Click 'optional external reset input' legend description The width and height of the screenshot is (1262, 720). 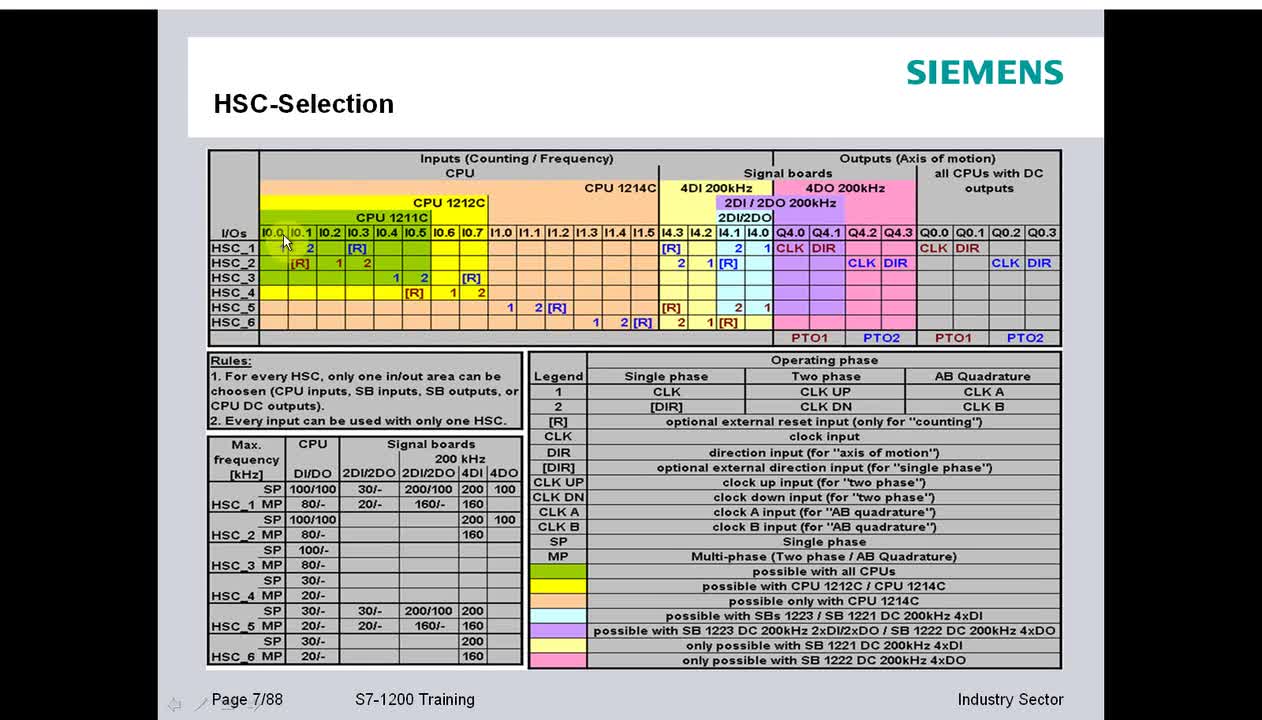pyautogui.click(x=824, y=422)
